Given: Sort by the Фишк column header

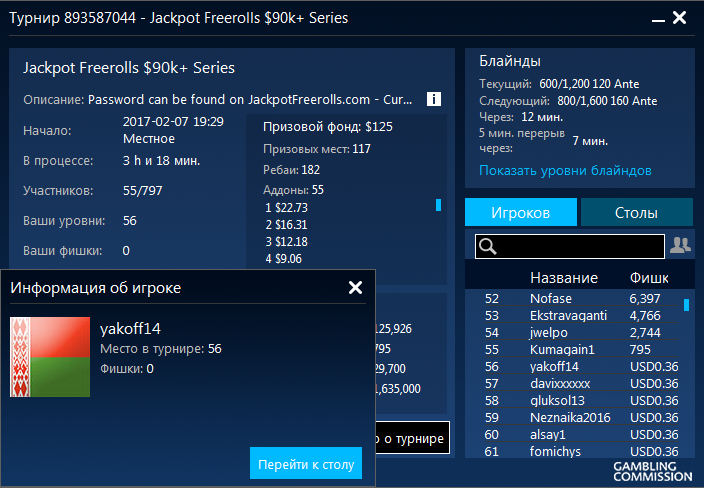Looking at the screenshot, I should point(649,278).
